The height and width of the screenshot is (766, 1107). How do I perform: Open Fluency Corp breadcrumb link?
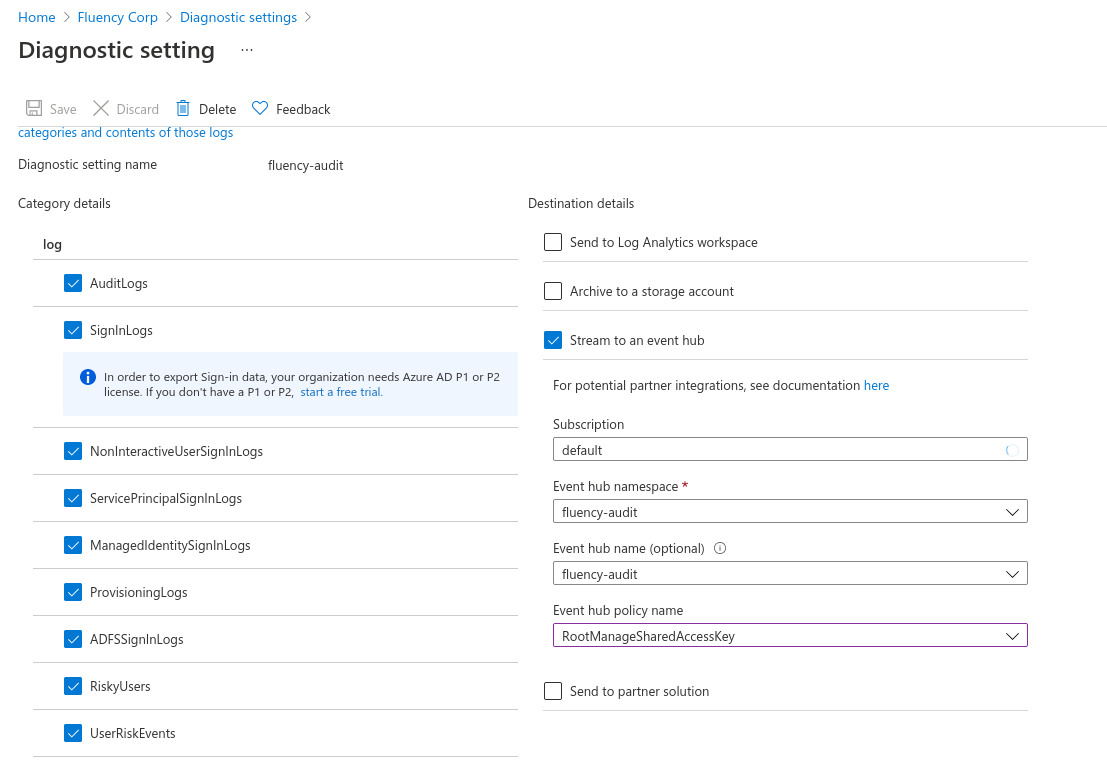click(x=117, y=17)
